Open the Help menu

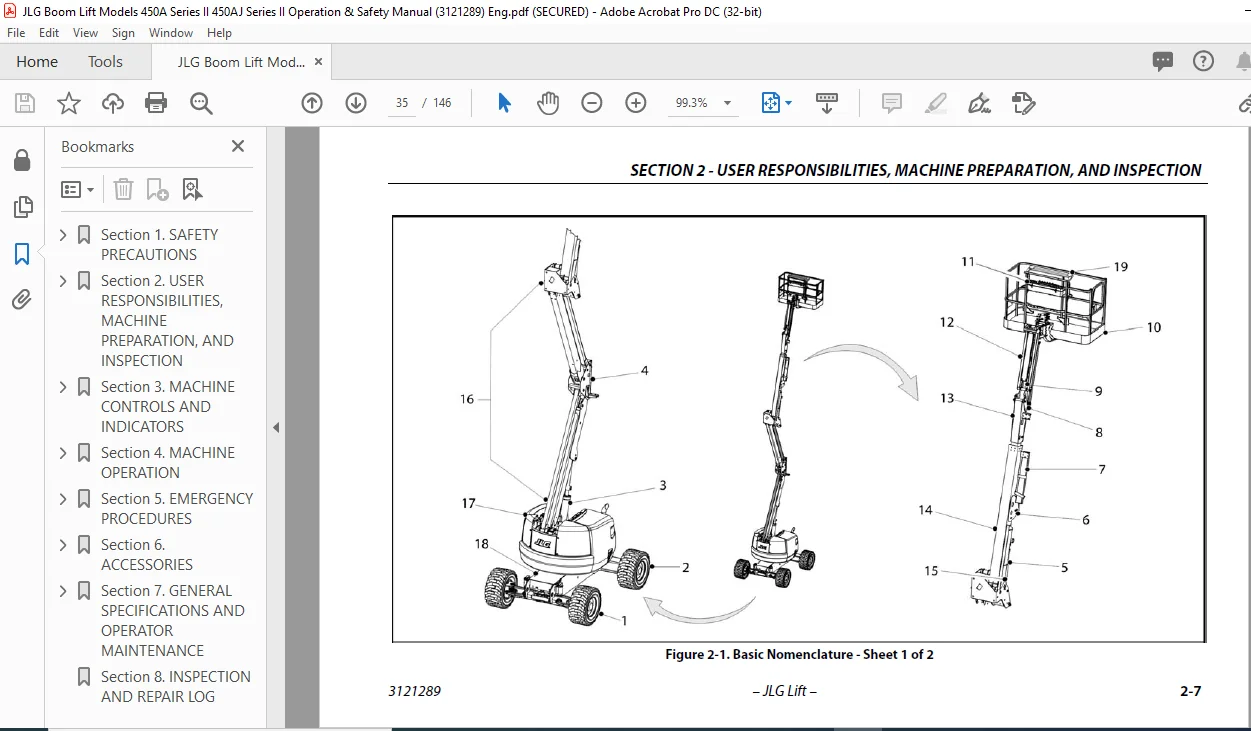219,33
